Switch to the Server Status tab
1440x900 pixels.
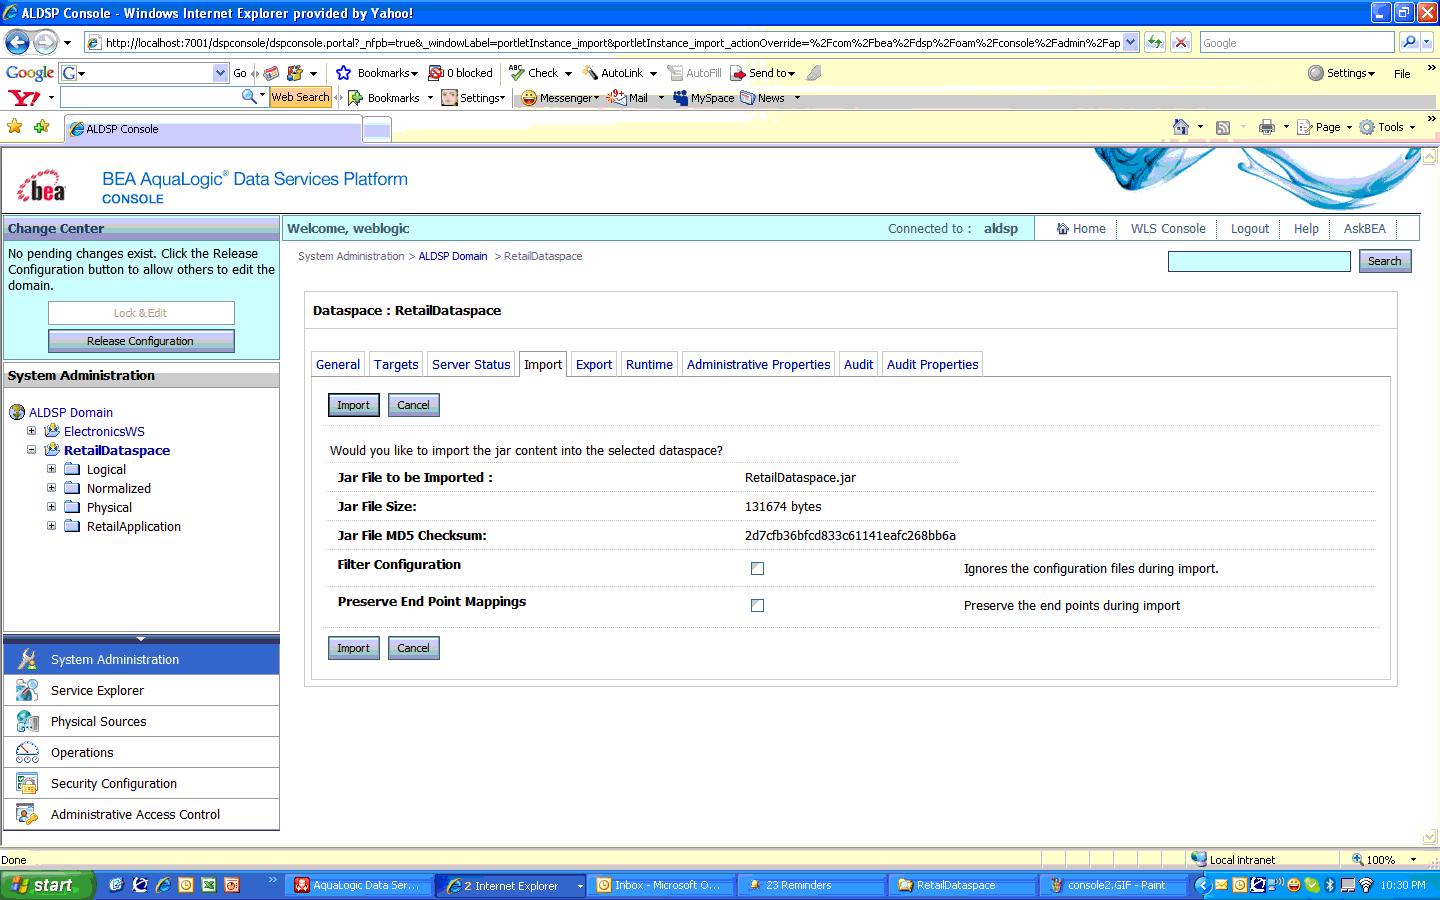click(471, 364)
